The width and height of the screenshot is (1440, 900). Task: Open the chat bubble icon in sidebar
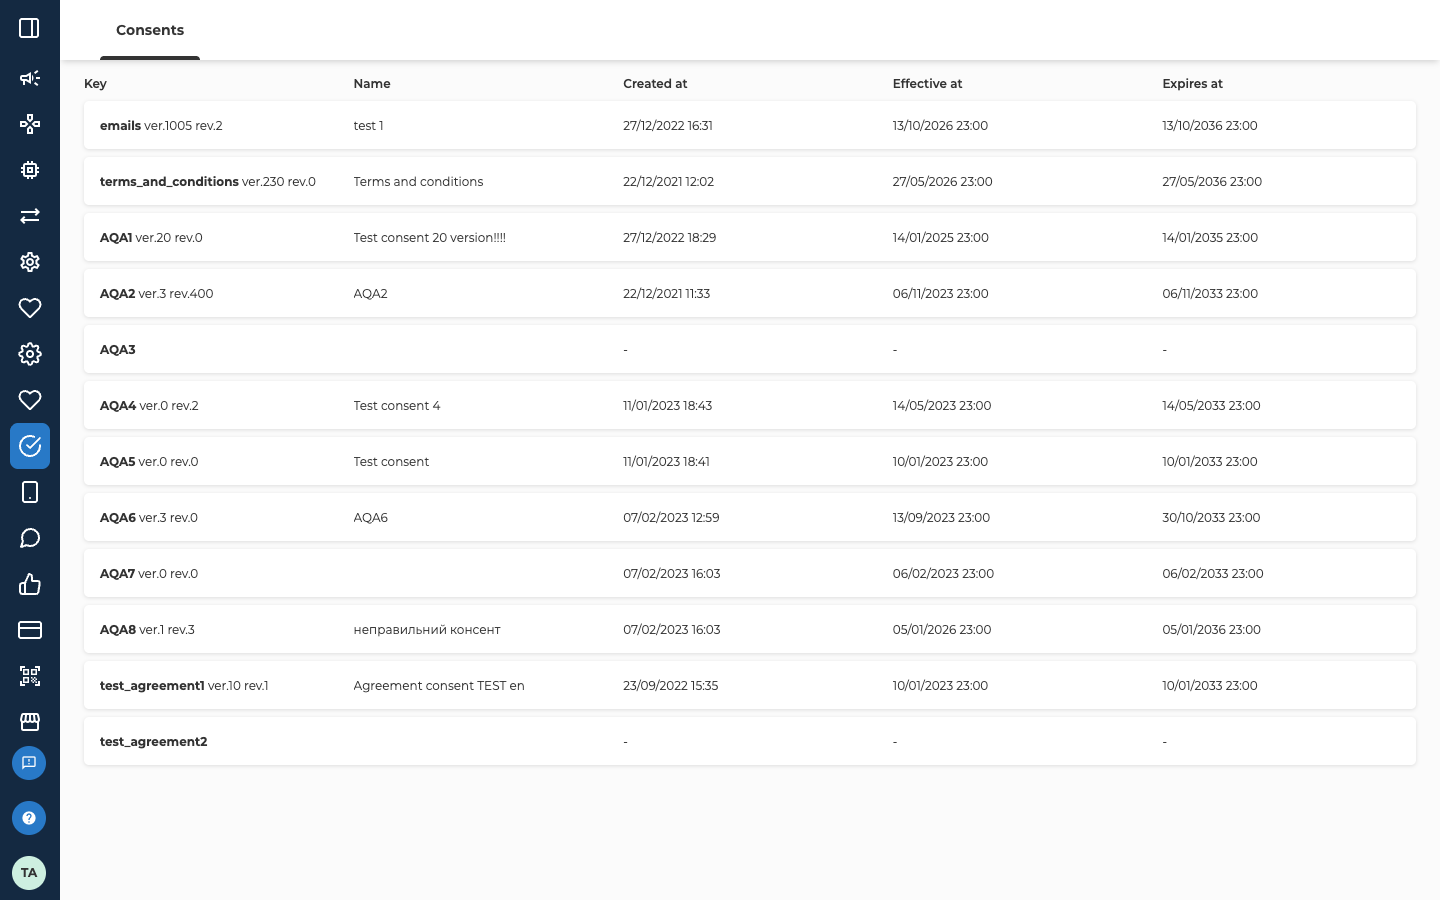[30, 538]
